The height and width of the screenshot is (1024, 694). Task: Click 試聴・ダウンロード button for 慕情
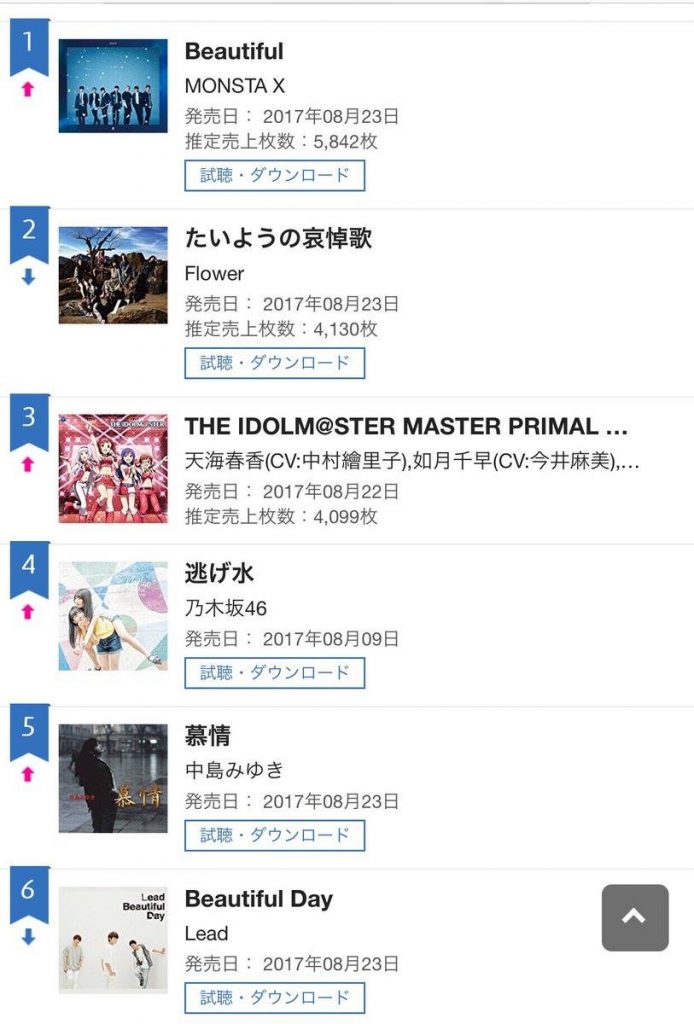pos(275,835)
